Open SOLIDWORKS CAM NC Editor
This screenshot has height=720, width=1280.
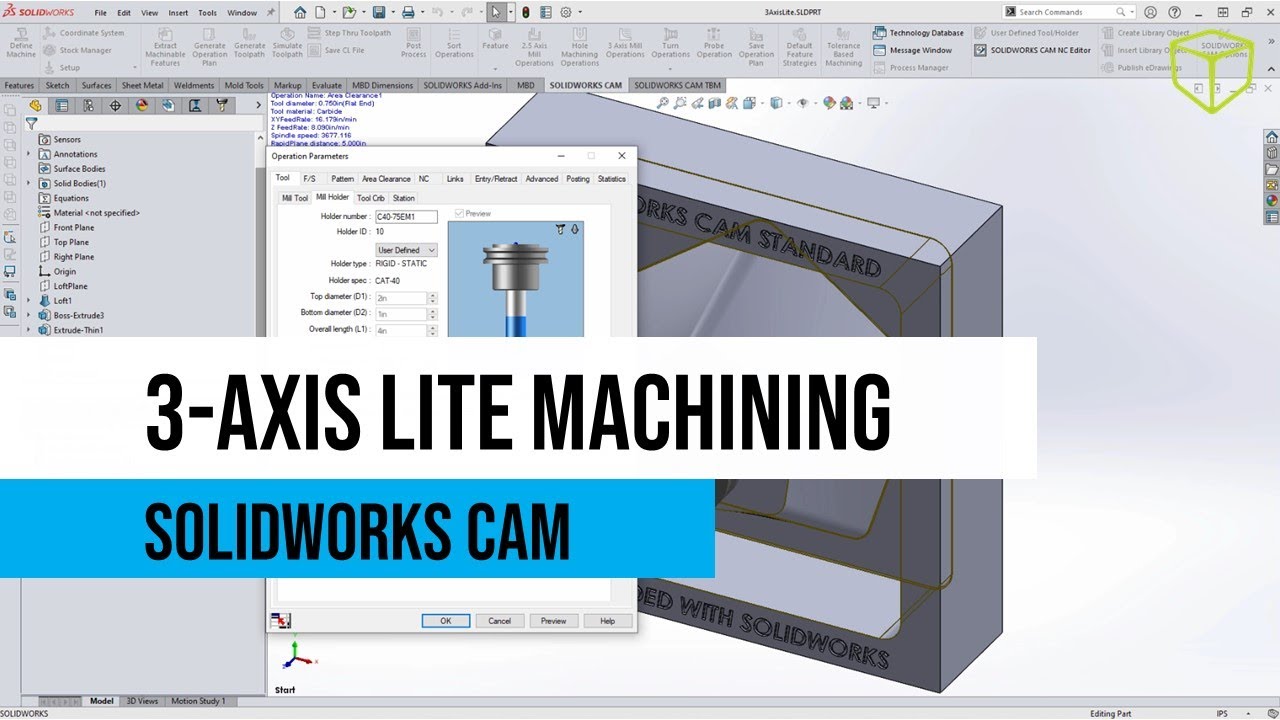[x=1032, y=50]
